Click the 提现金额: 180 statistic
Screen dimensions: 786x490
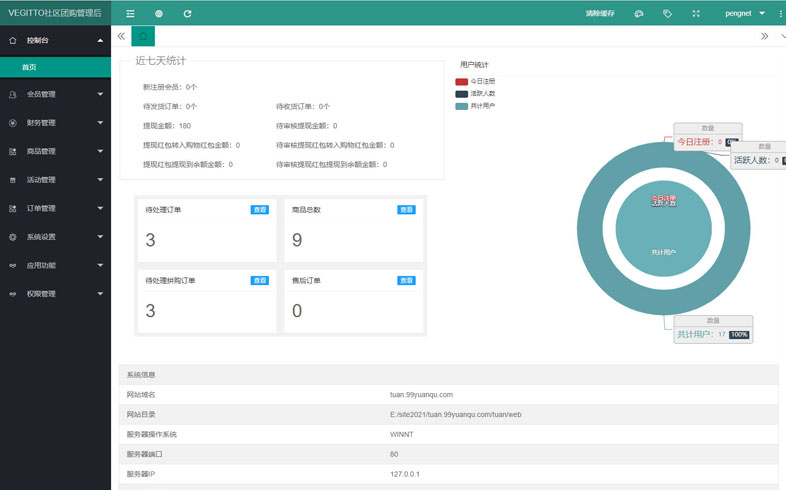(x=167, y=126)
